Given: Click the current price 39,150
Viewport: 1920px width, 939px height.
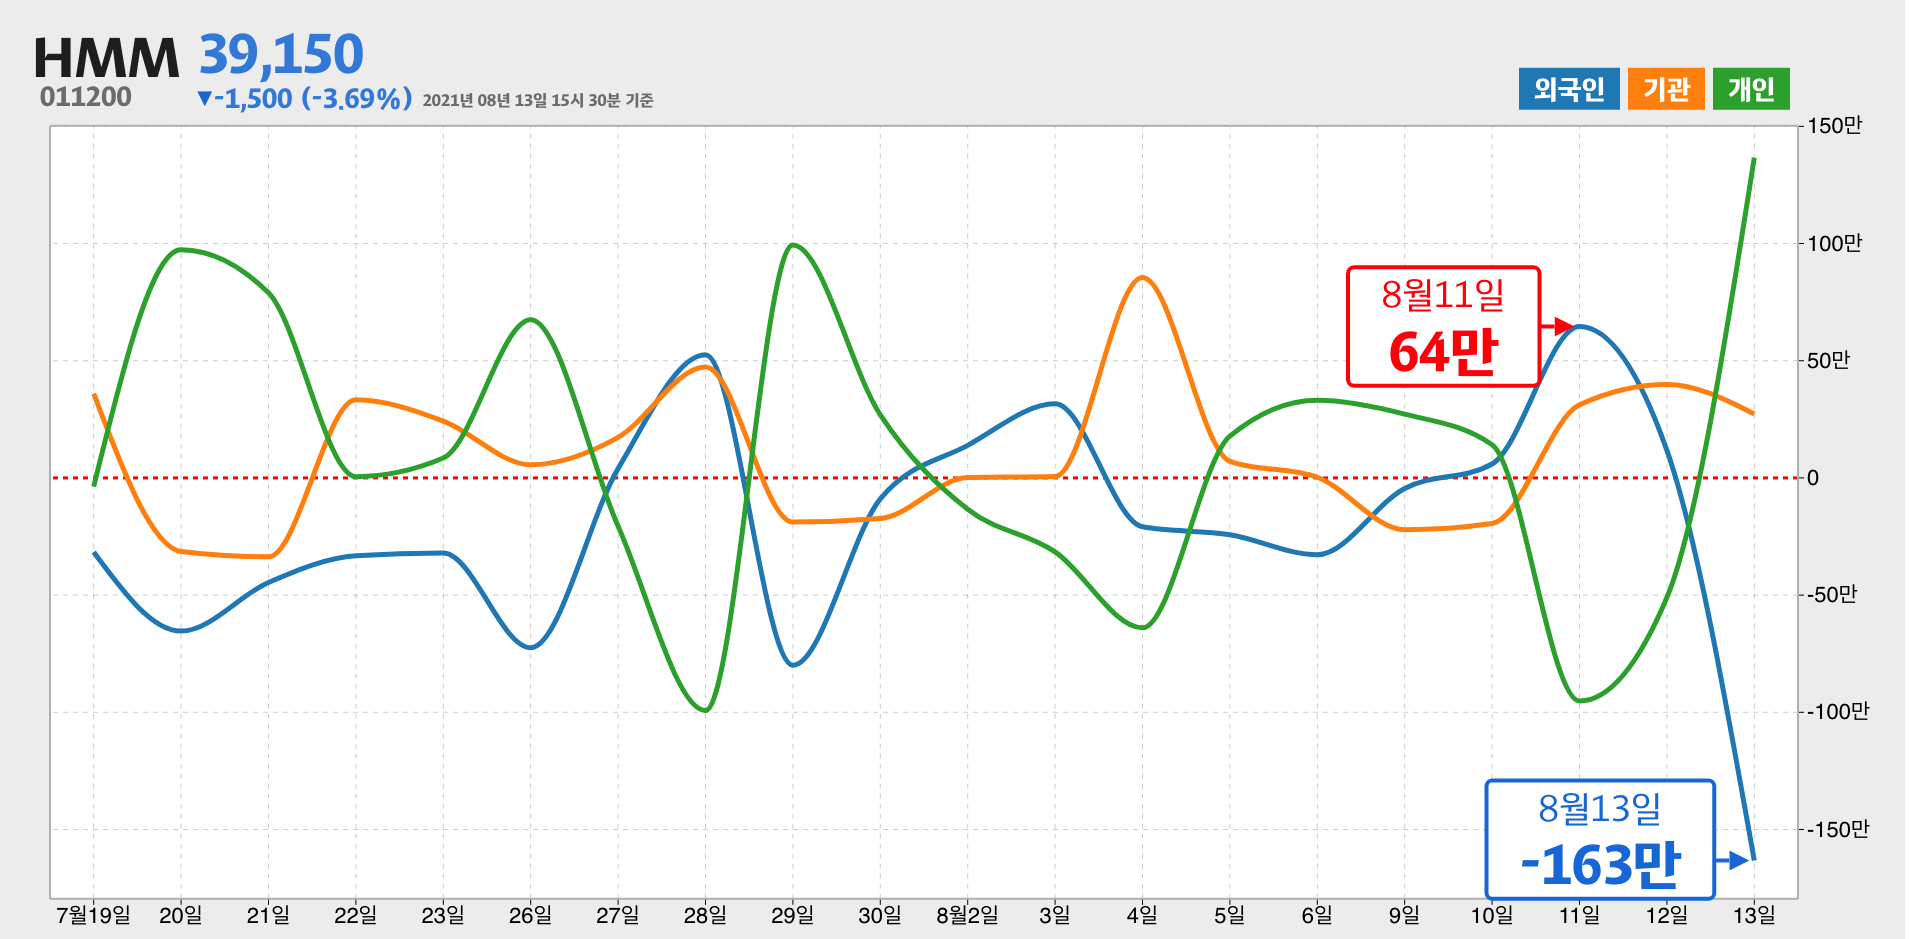Looking at the screenshot, I should tap(281, 54).
